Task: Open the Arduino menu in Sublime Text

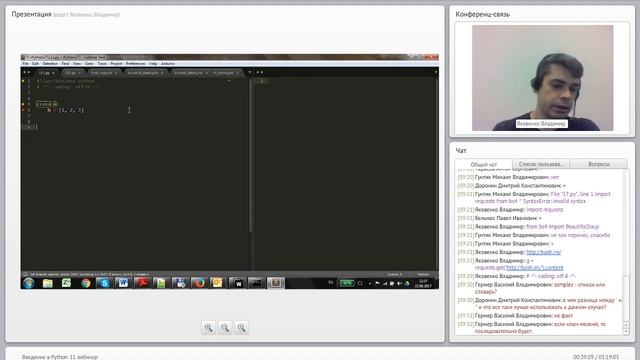Action: 168,64
